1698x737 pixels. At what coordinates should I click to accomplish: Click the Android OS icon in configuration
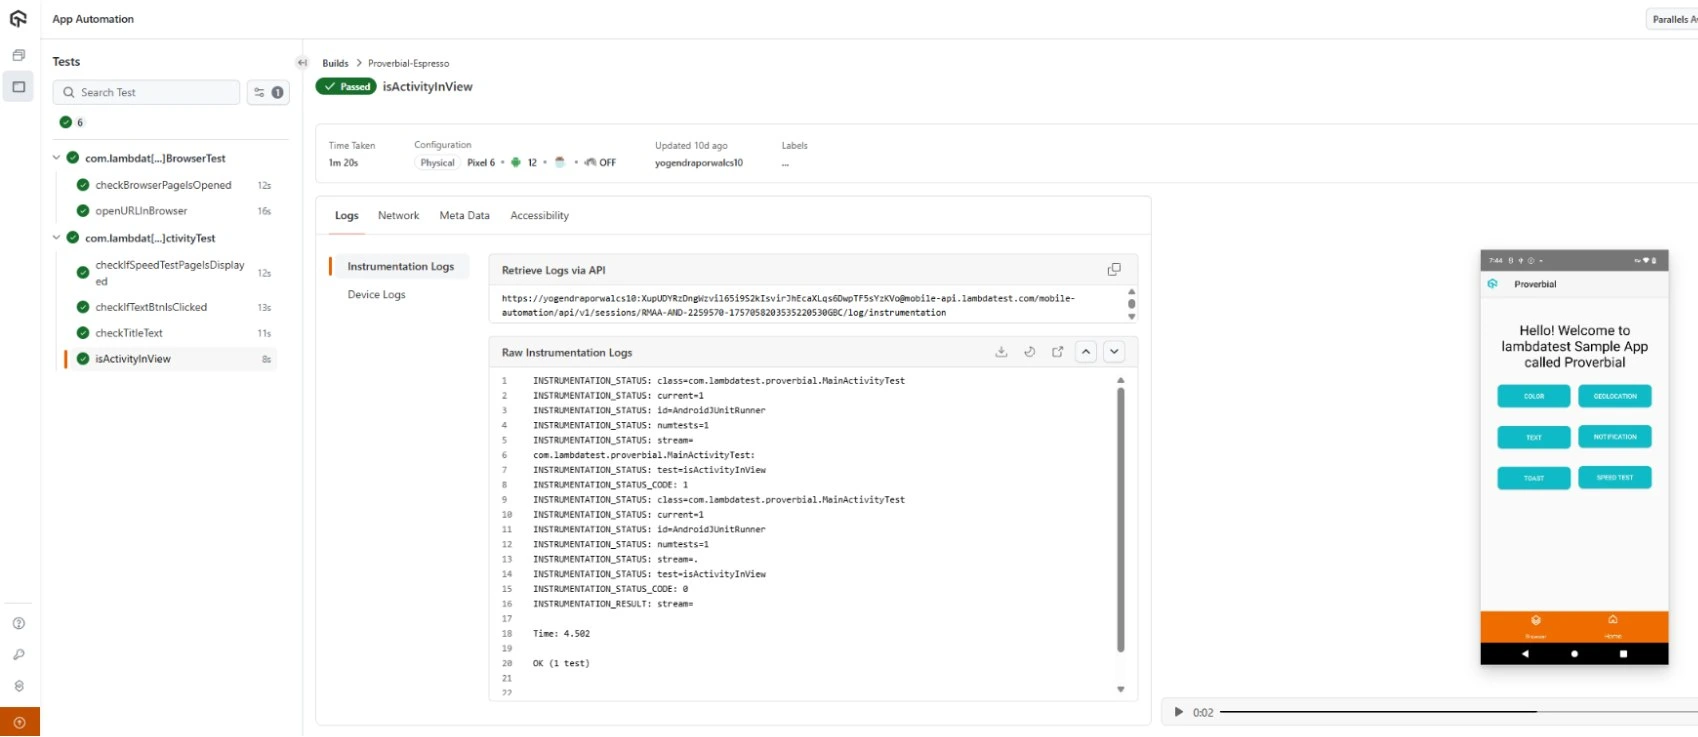pos(516,162)
